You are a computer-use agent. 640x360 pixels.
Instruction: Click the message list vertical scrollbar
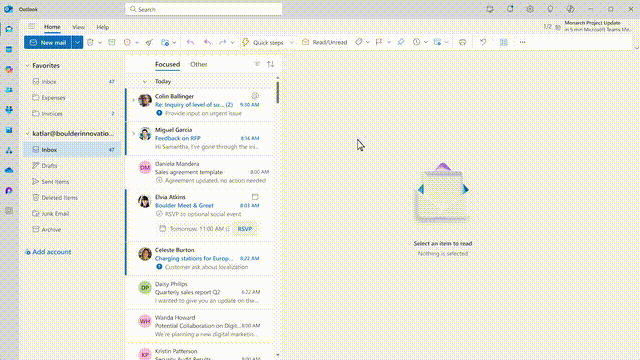click(278, 92)
